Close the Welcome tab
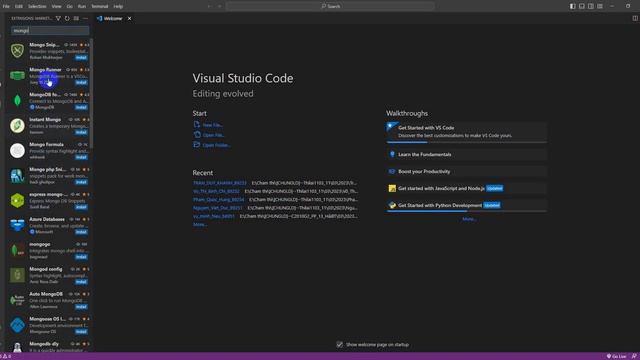Screen dimensions: 640x360 coord(129,18)
